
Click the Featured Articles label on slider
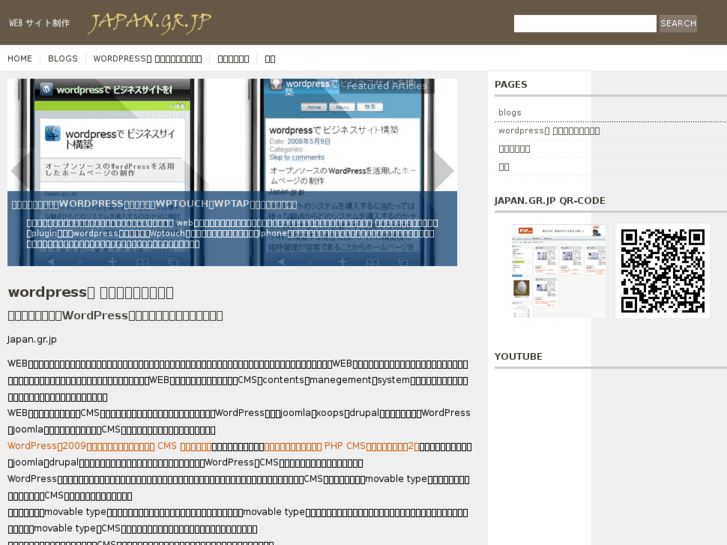pyautogui.click(x=386, y=86)
